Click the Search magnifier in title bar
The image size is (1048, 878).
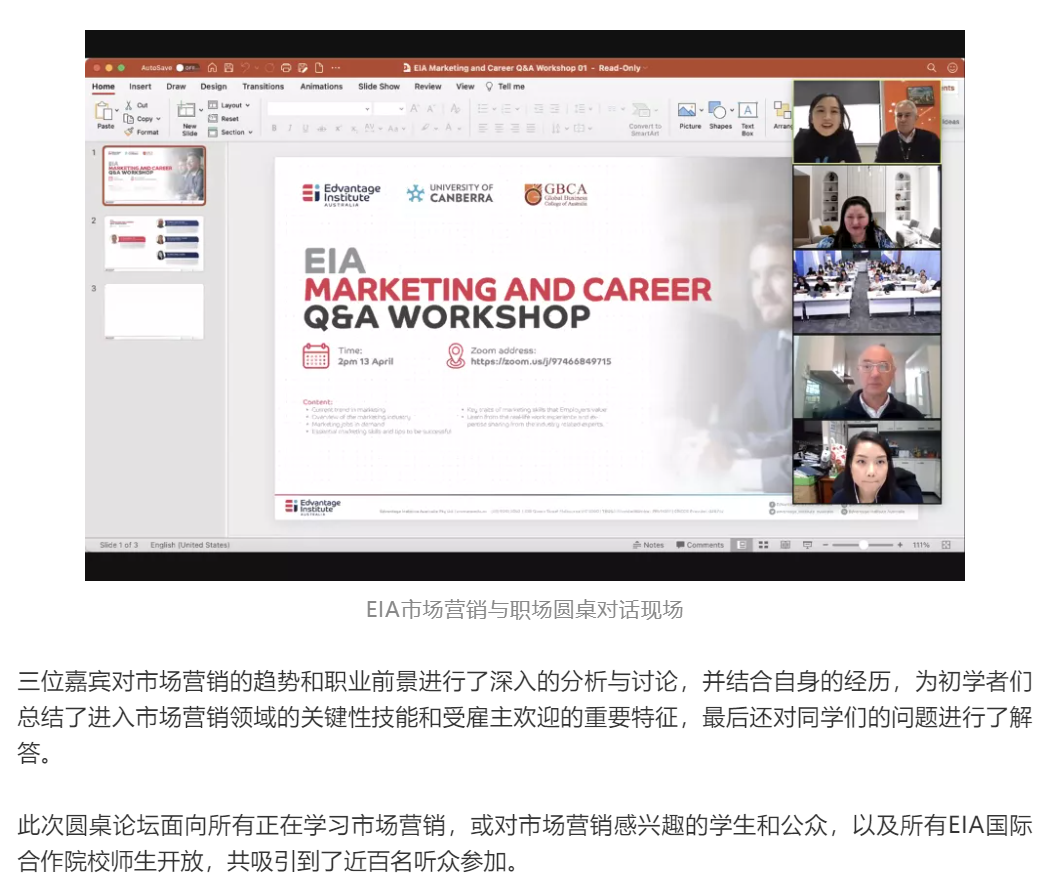[x=931, y=68]
